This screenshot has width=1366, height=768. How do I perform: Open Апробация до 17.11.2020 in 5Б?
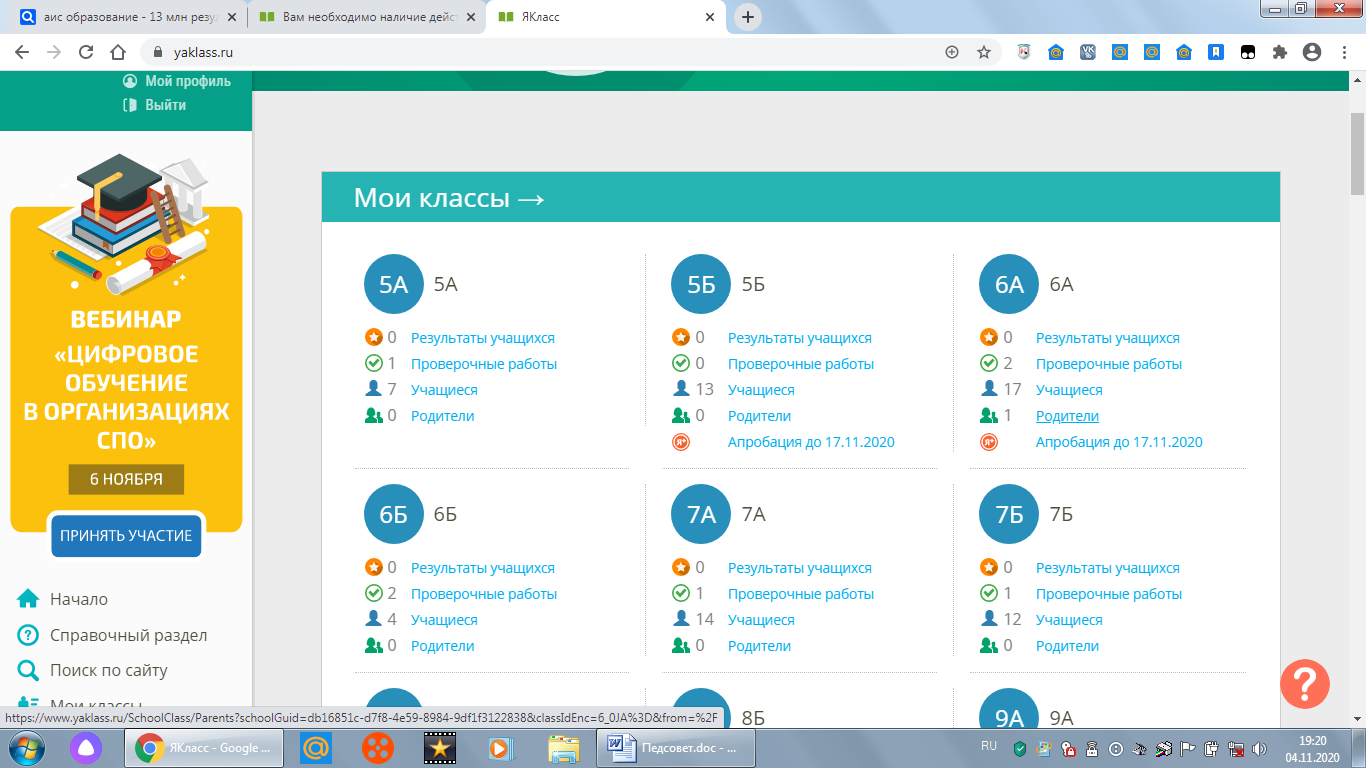click(x=811, y=442)
